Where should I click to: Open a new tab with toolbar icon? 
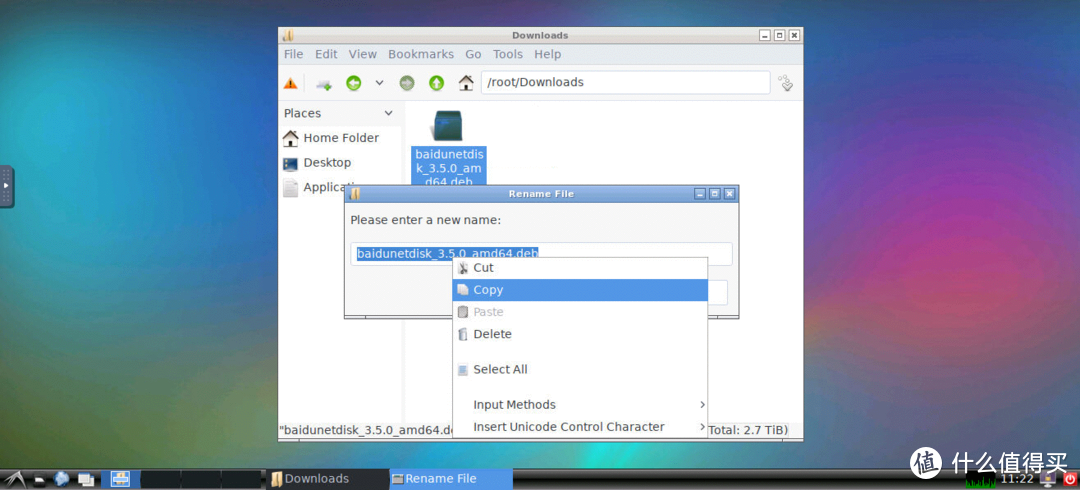[324, 83]
